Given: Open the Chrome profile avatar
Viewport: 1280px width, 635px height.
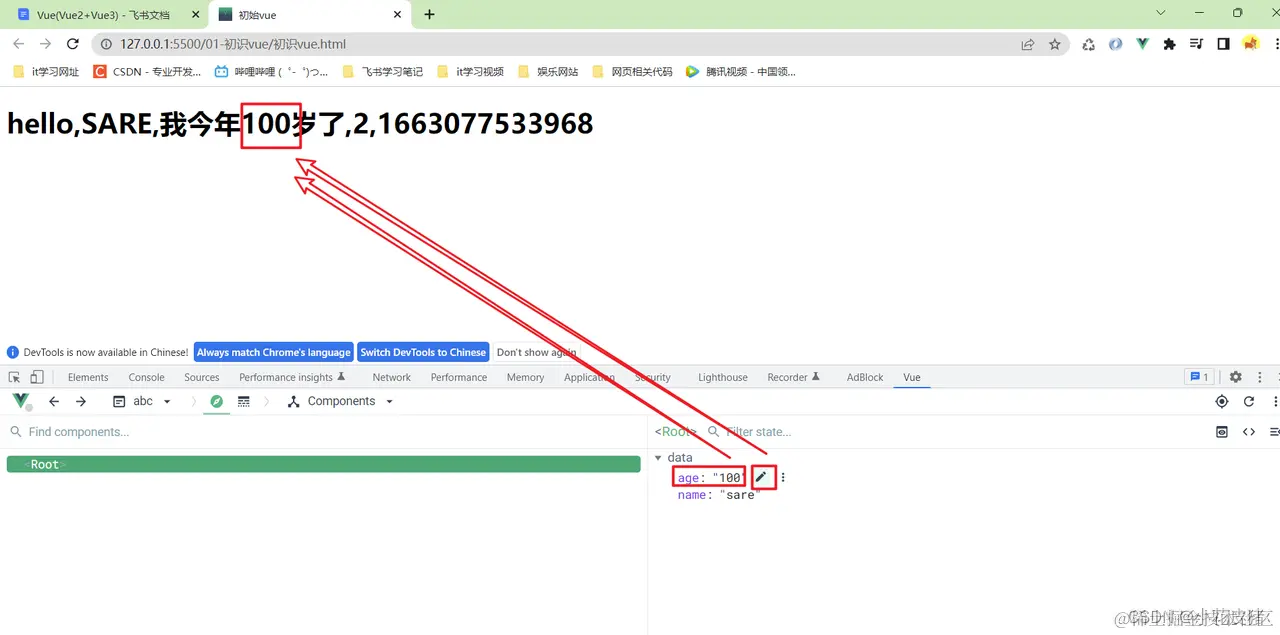Looking at the screenshot, I should (x=1250, y=44).
